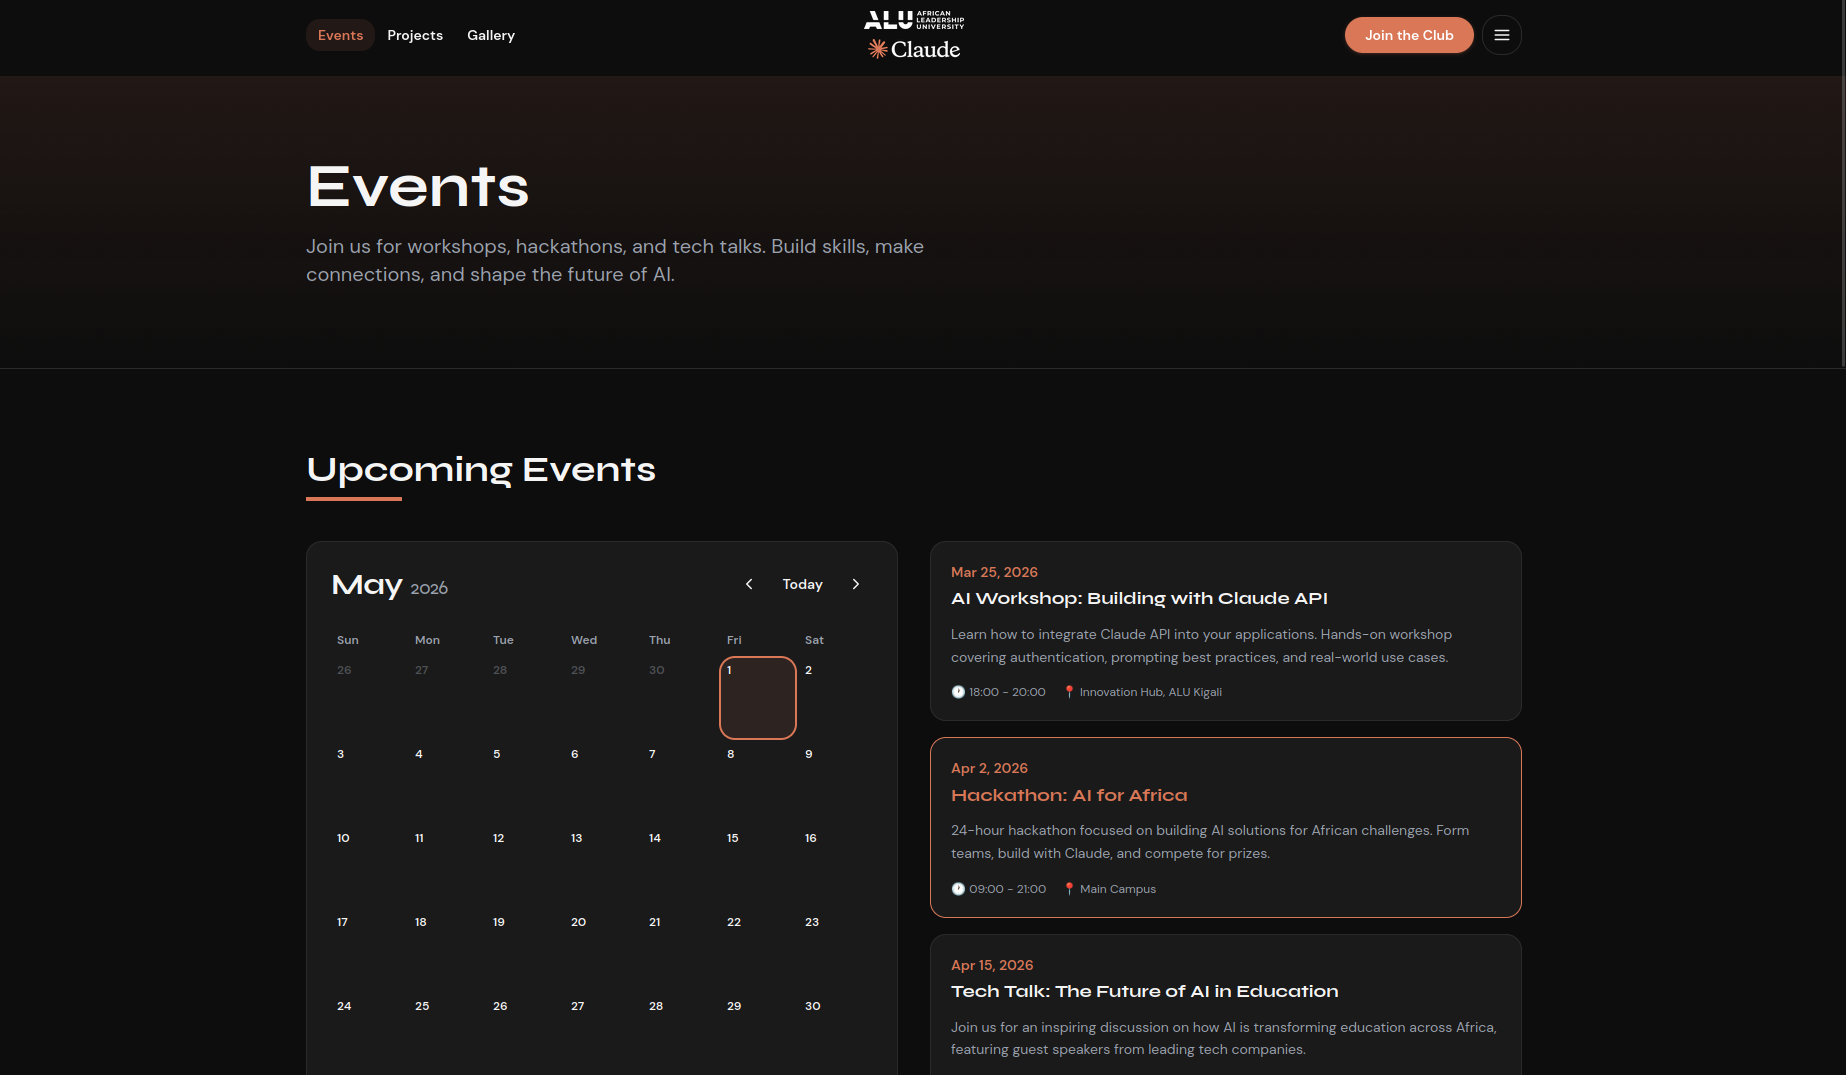
Task: Select May 6 on the calendar
Action: click(602, 782)
